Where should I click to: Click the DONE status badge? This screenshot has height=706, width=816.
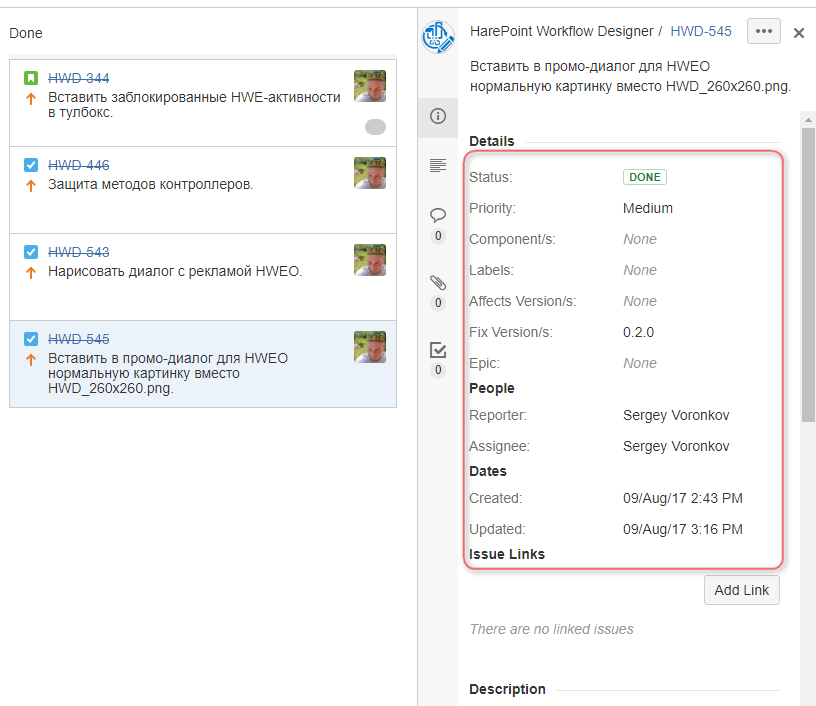point(645,177)
